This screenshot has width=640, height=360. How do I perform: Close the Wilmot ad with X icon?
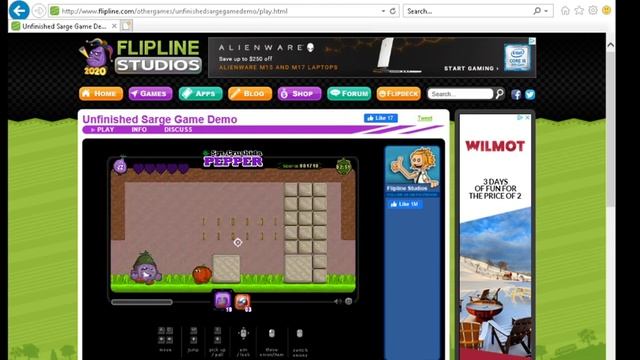527,118
